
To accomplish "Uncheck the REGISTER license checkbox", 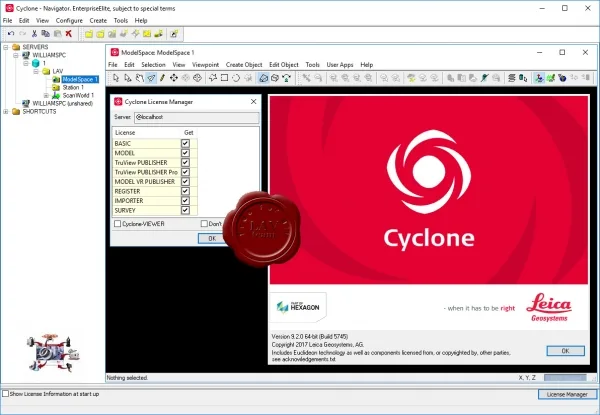I will coord(185,191).
